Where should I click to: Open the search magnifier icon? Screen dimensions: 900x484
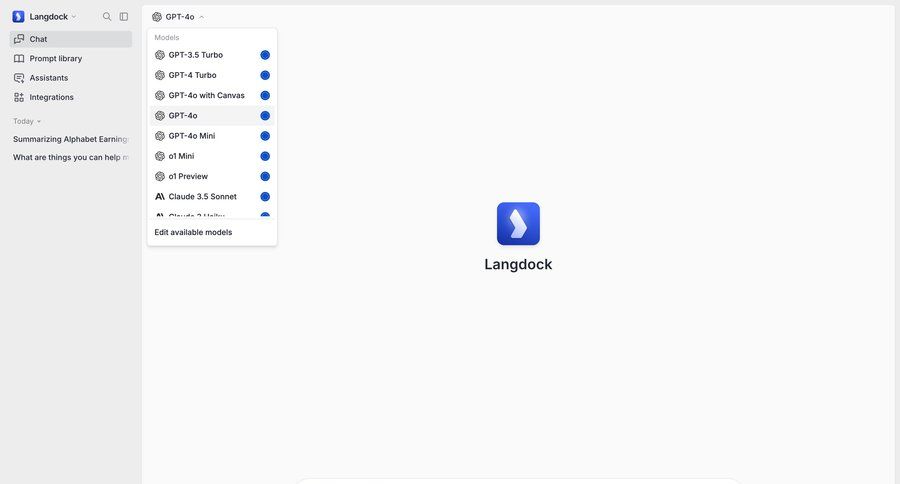click(x=107, y=17)
